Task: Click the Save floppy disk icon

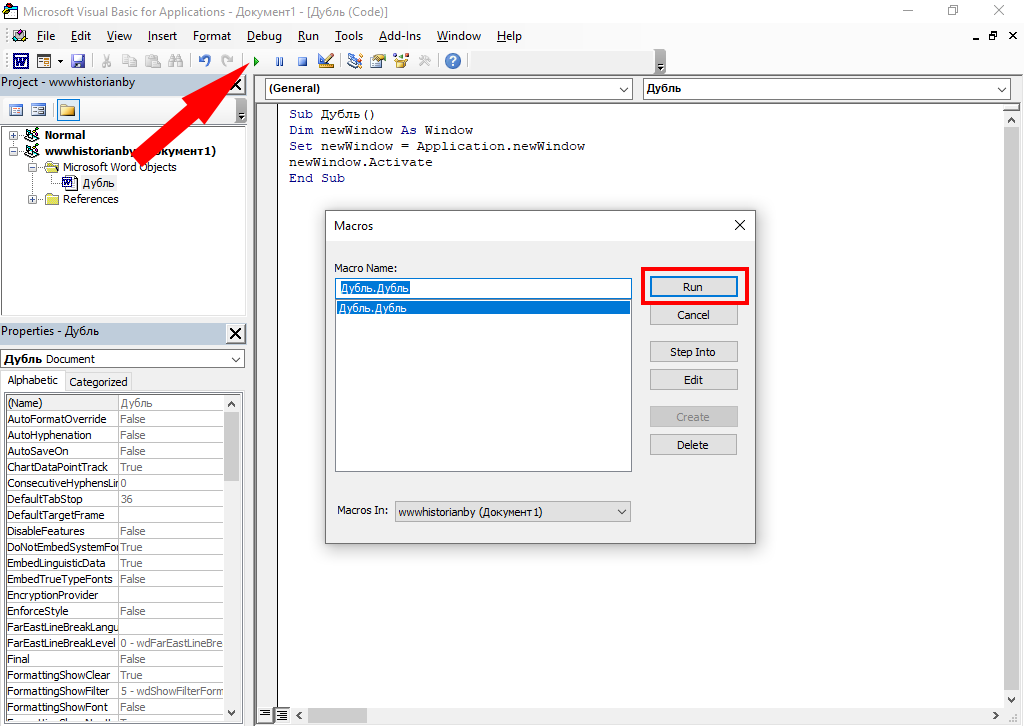Action: [78, 61]
